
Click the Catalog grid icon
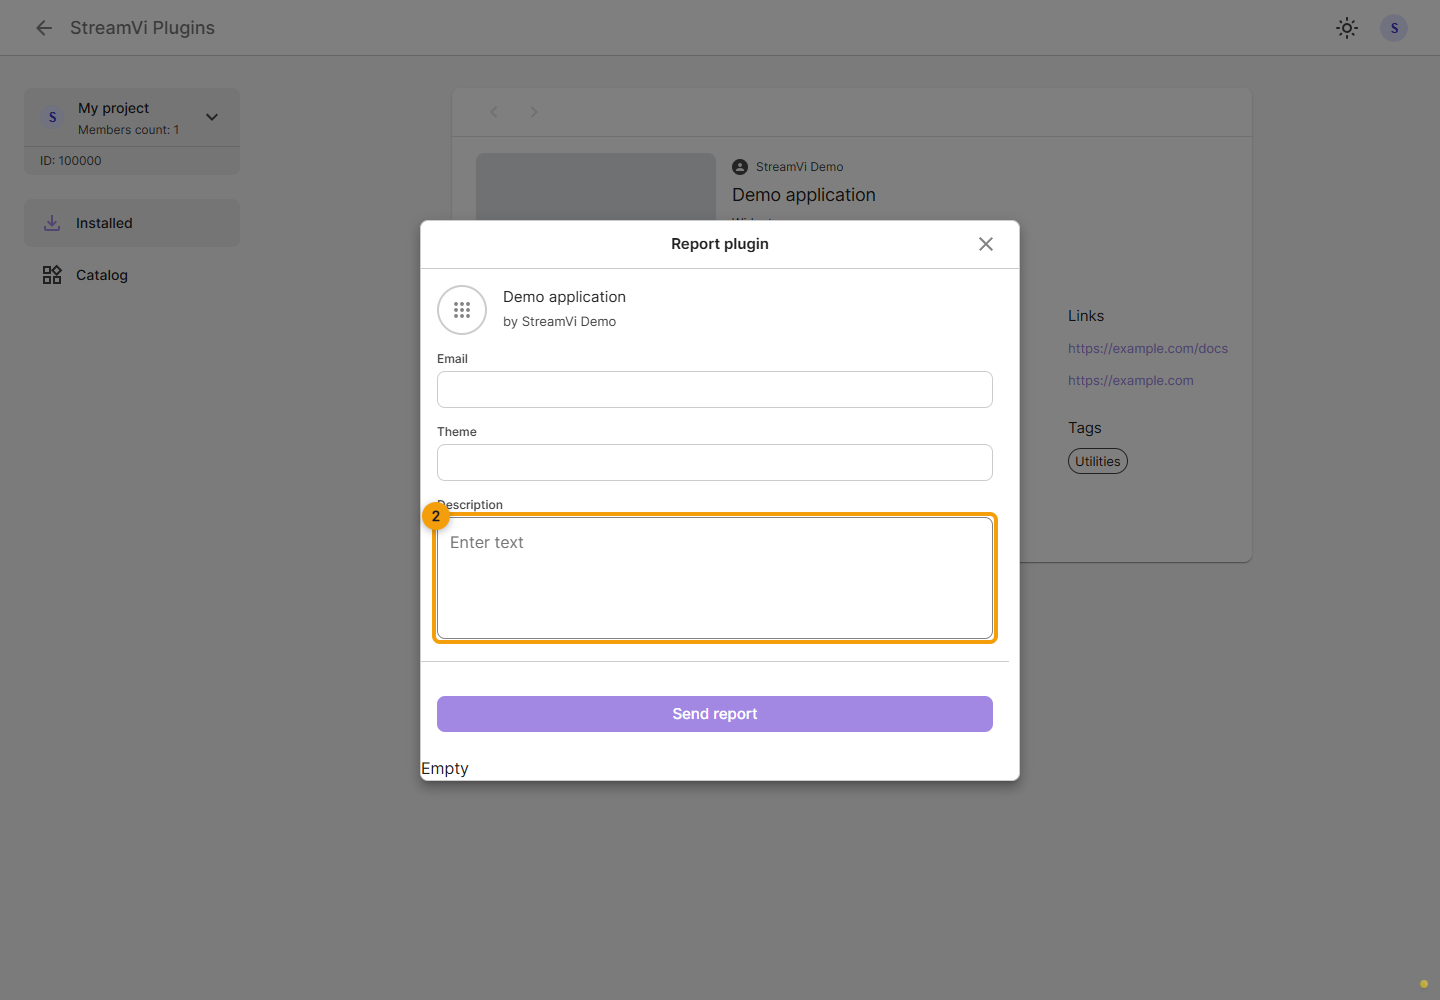click(52, 275)
